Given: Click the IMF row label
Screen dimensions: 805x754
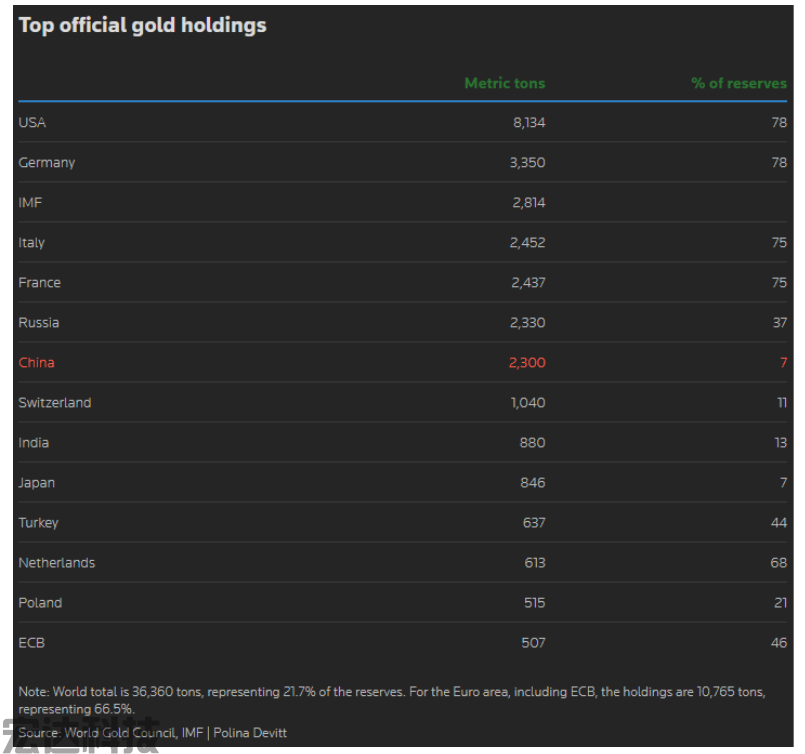Looking at the screenshot, I should click(30, 202).
